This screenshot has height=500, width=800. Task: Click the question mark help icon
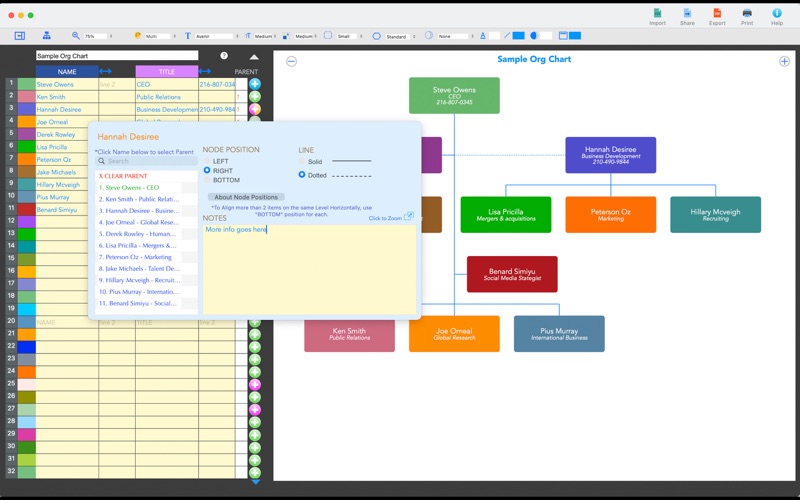click(224, 56)
